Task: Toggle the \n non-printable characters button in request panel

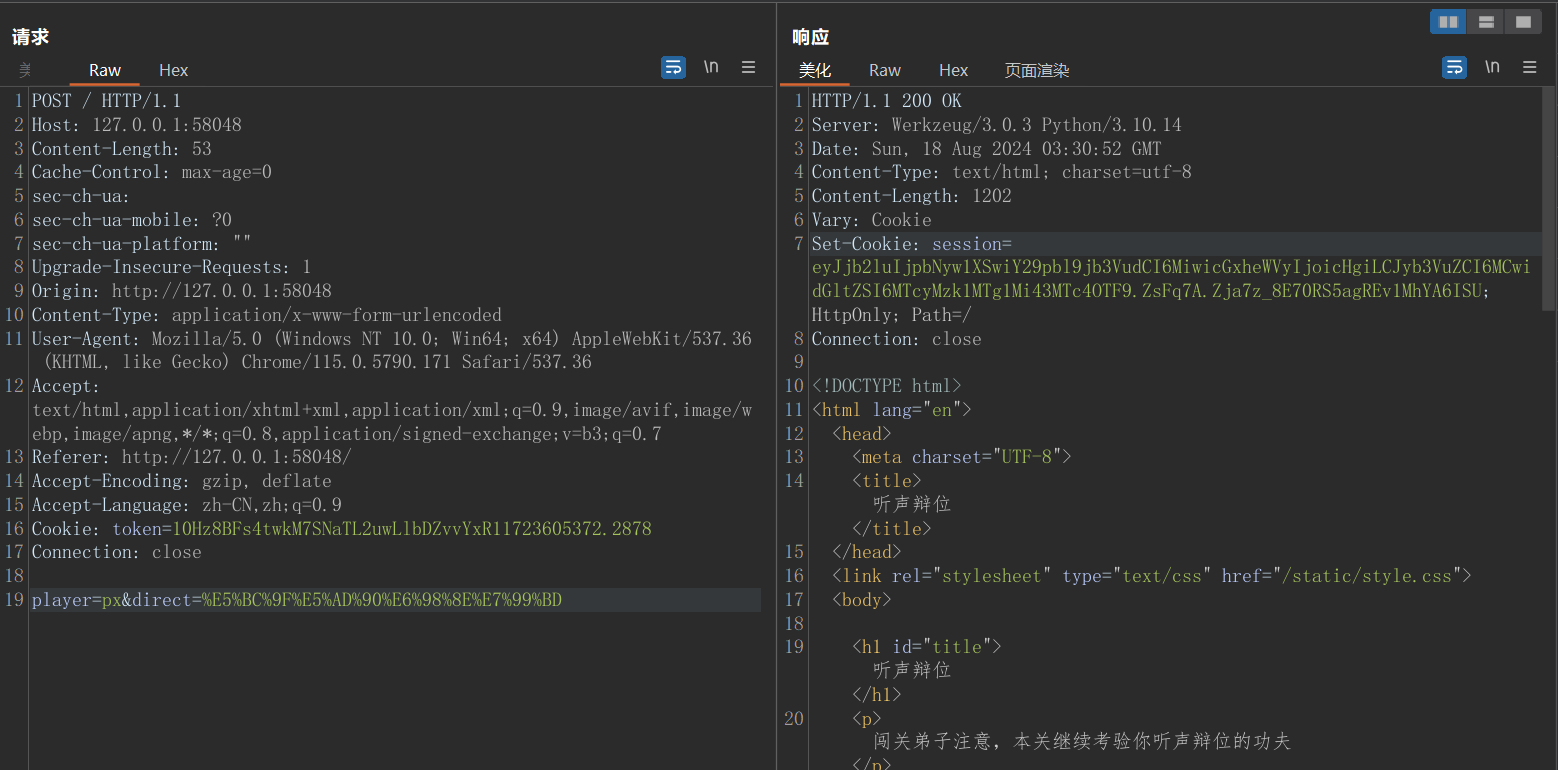Action: (711, 67)
